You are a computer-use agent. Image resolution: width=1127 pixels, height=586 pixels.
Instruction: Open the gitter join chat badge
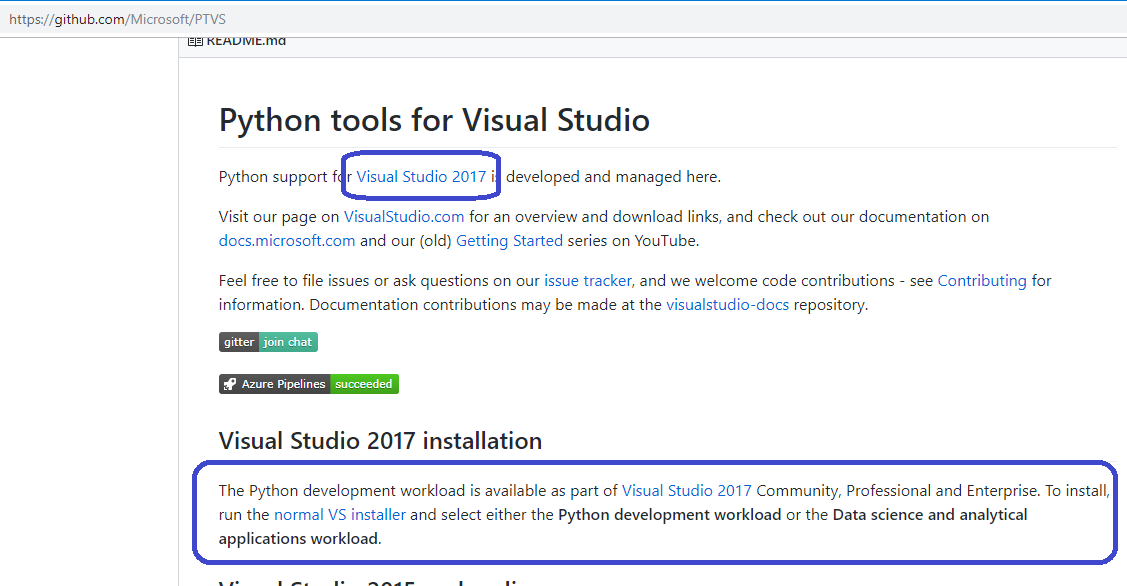coord(268,341)
